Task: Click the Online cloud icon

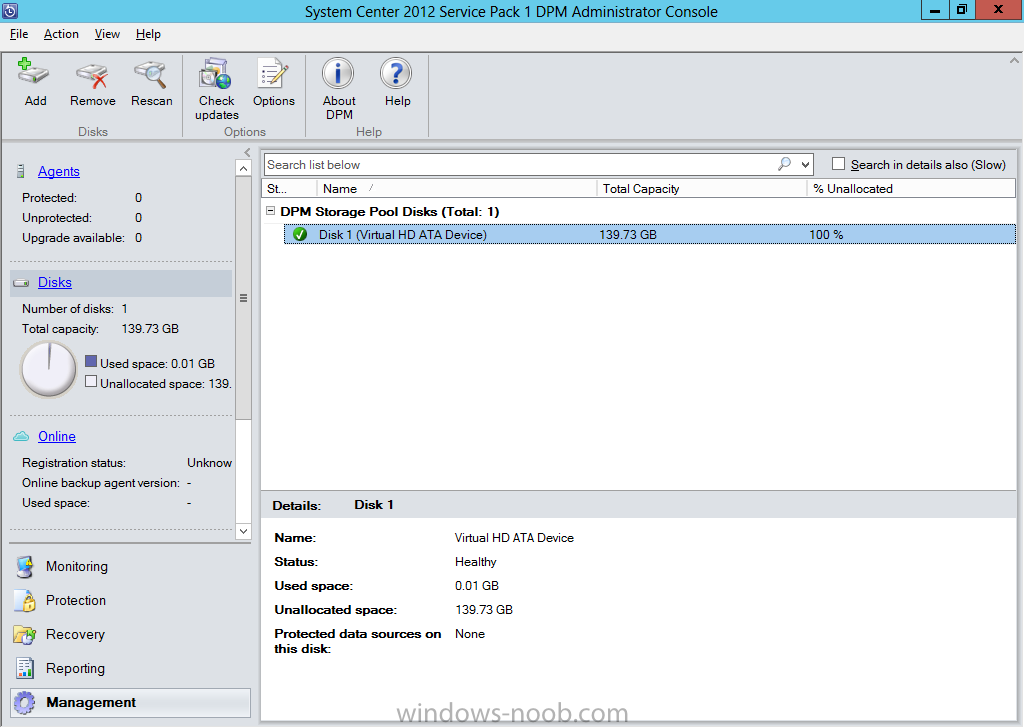Action: click(x=22, y=436)
